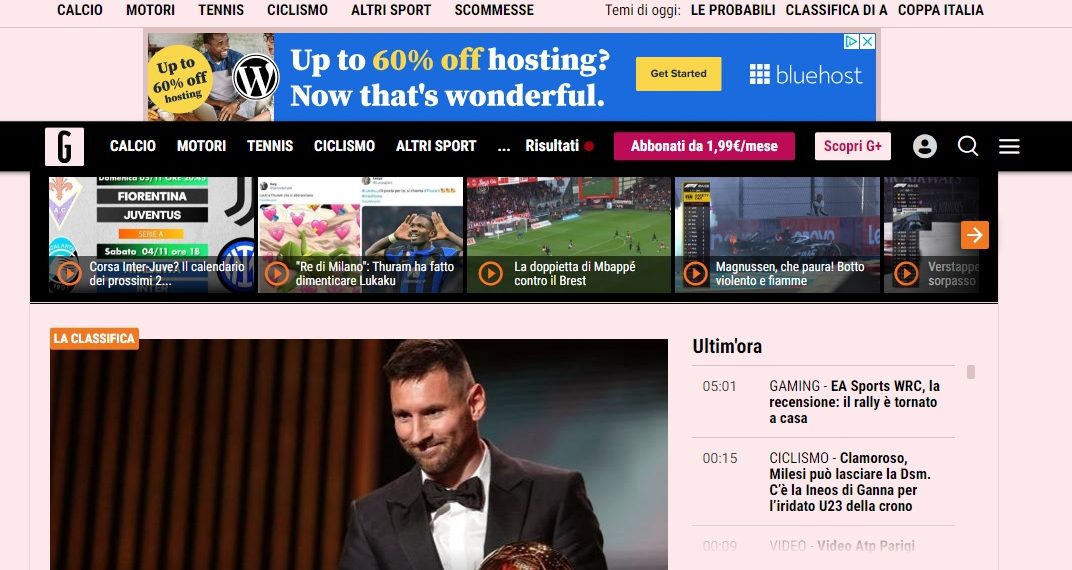This screenshot has width=1072, height=570.
Task: Select SCOMMESSE in the top menu
Action: 494,10
